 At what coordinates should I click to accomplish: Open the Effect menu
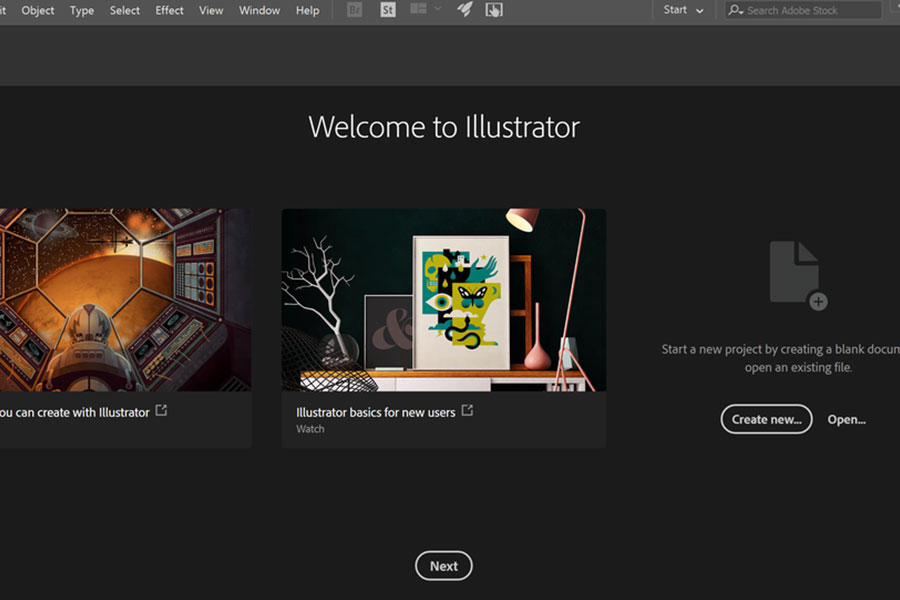(x=169, y=10)
